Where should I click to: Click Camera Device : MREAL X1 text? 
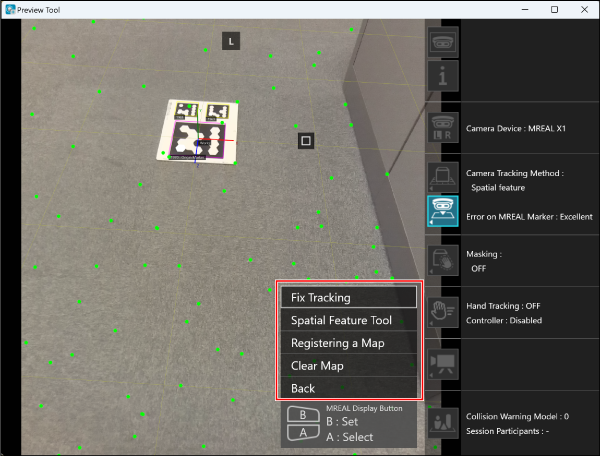click(515, 129)
